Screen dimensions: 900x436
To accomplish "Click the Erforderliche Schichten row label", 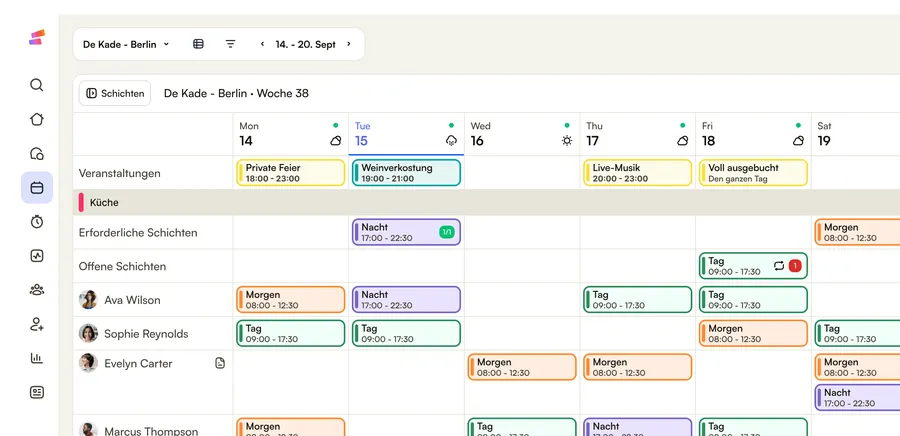I will 138,232.
